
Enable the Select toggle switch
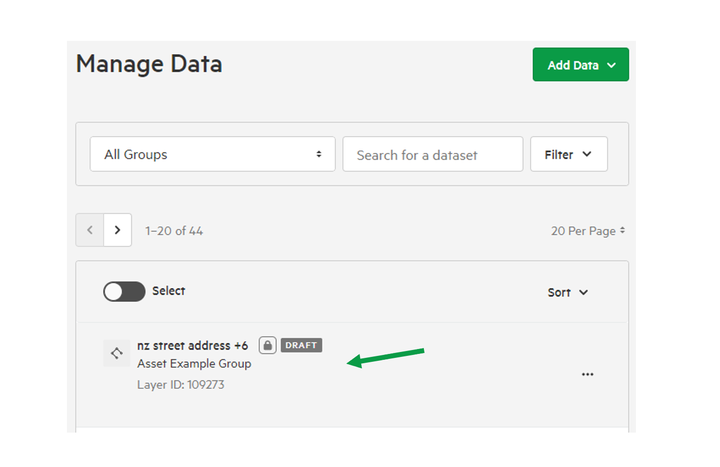124,292
